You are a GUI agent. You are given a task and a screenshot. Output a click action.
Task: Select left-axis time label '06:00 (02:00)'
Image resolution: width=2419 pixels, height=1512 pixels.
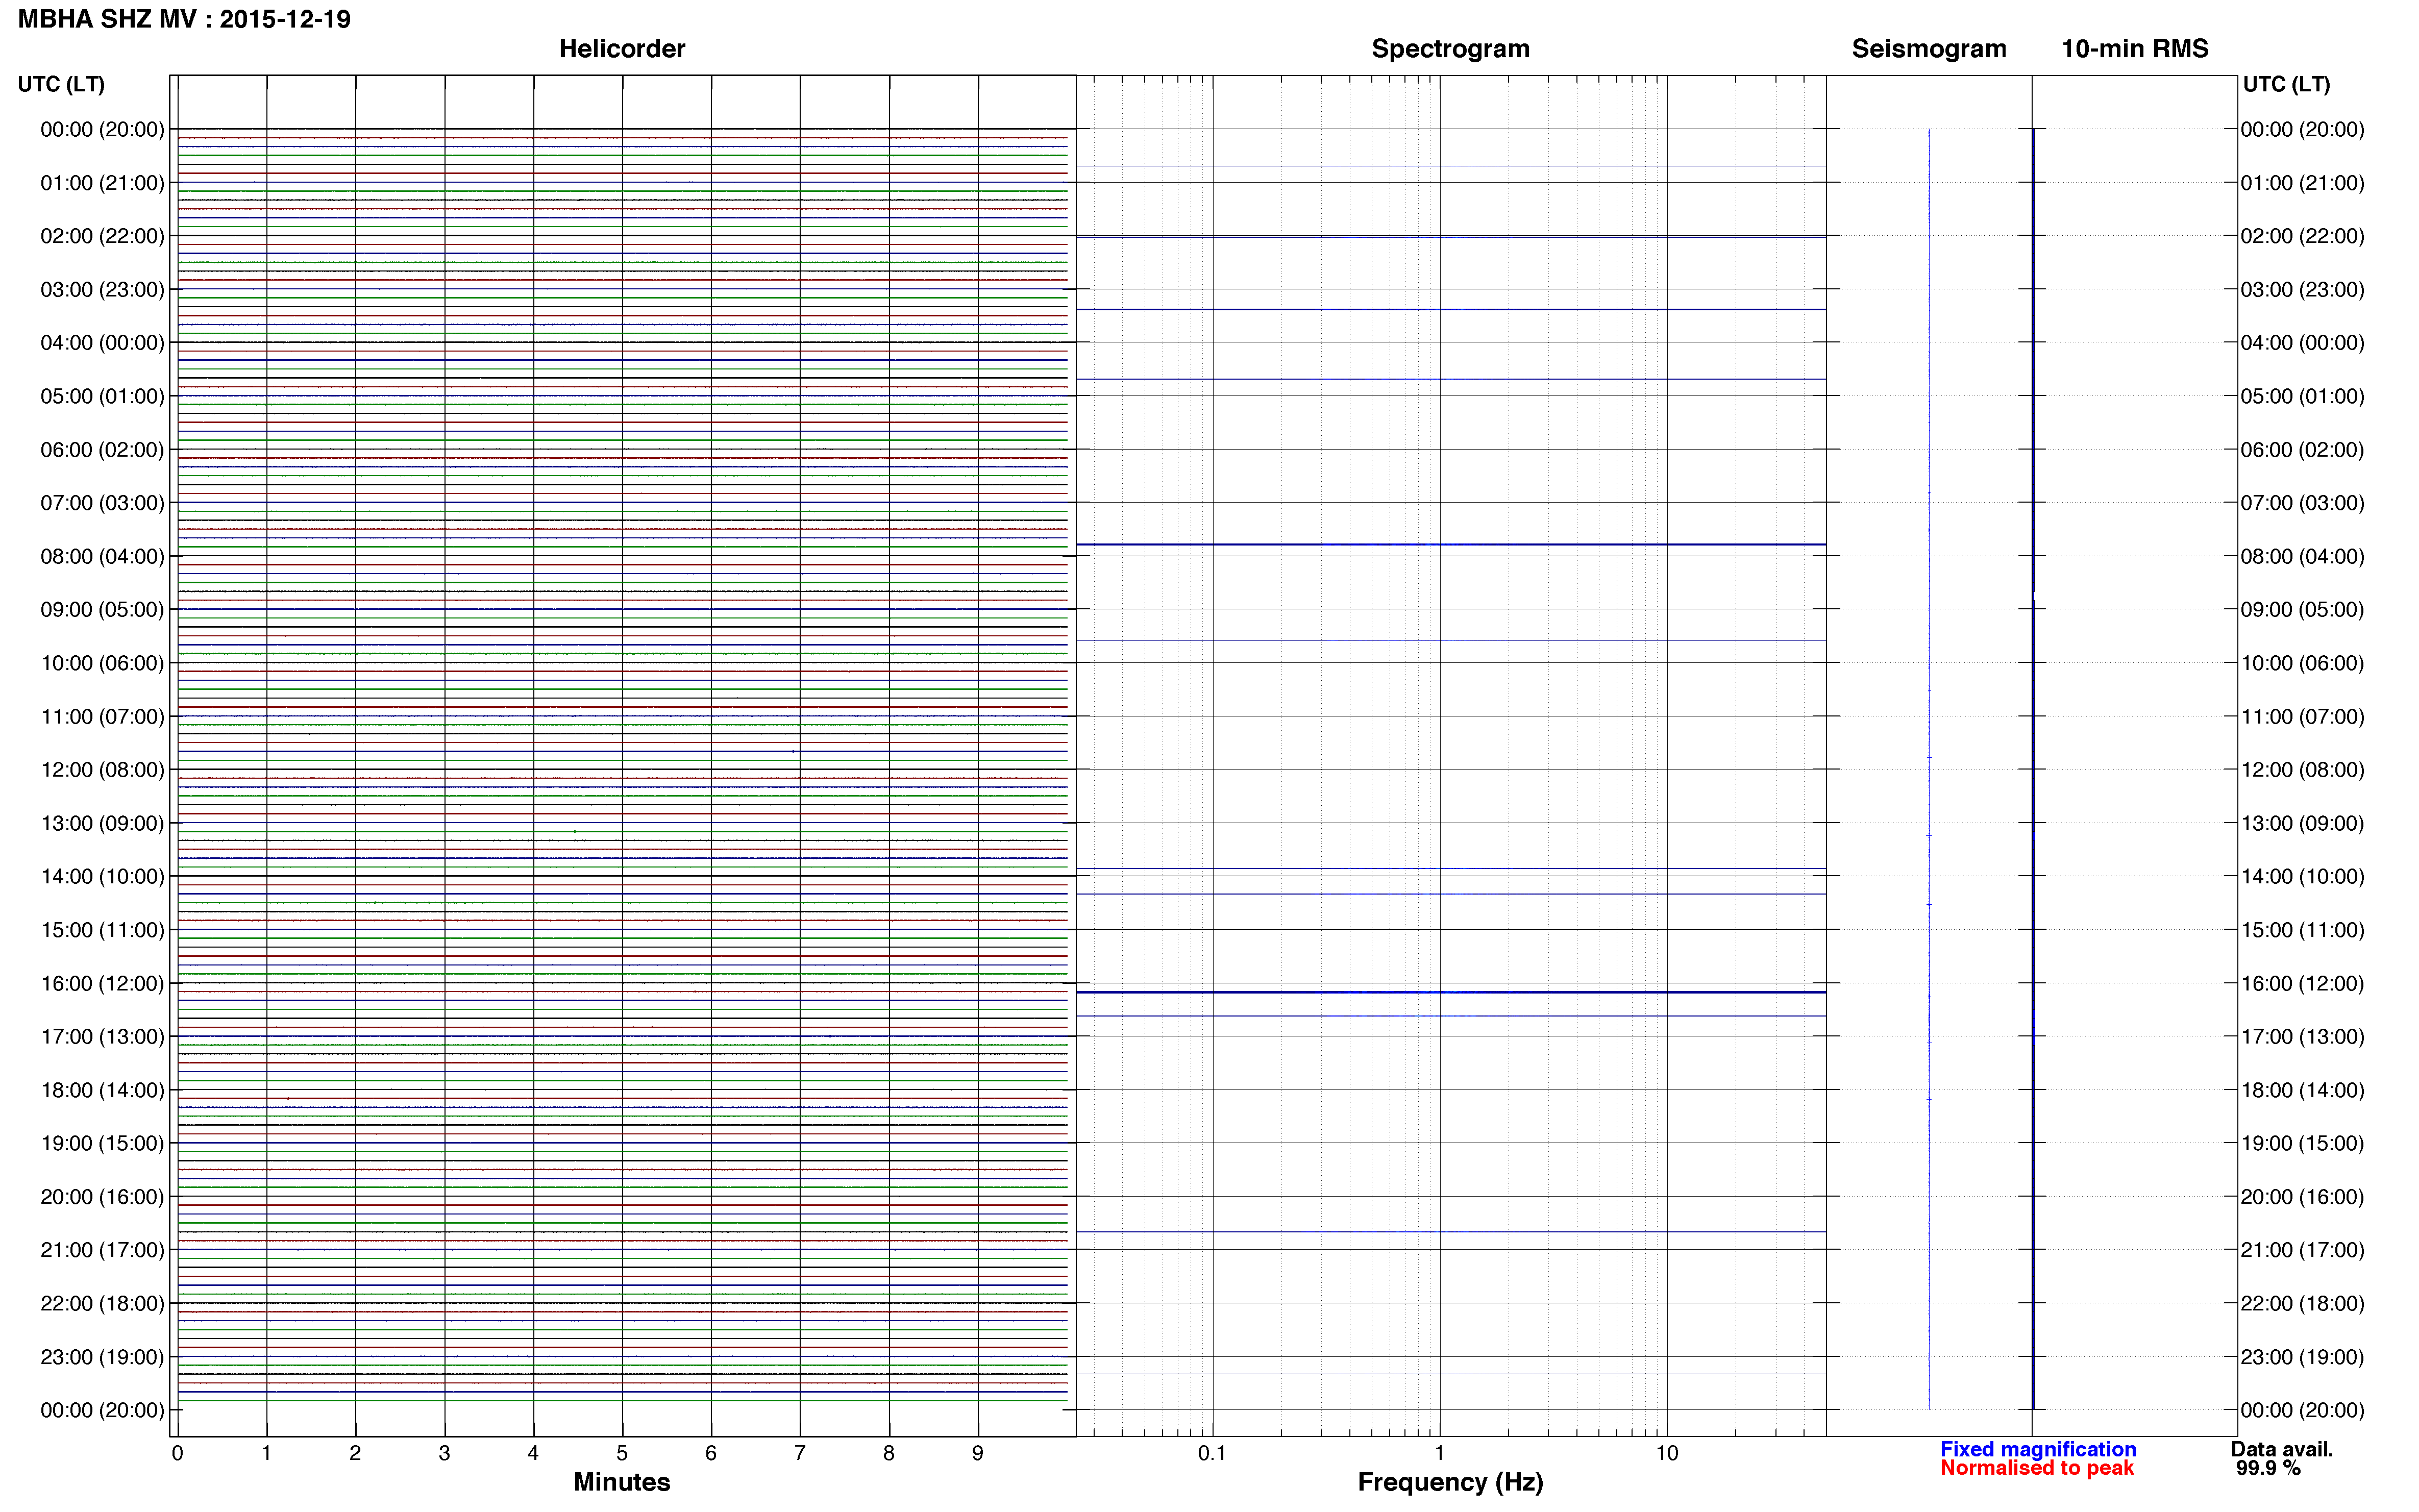pos(102,450)
